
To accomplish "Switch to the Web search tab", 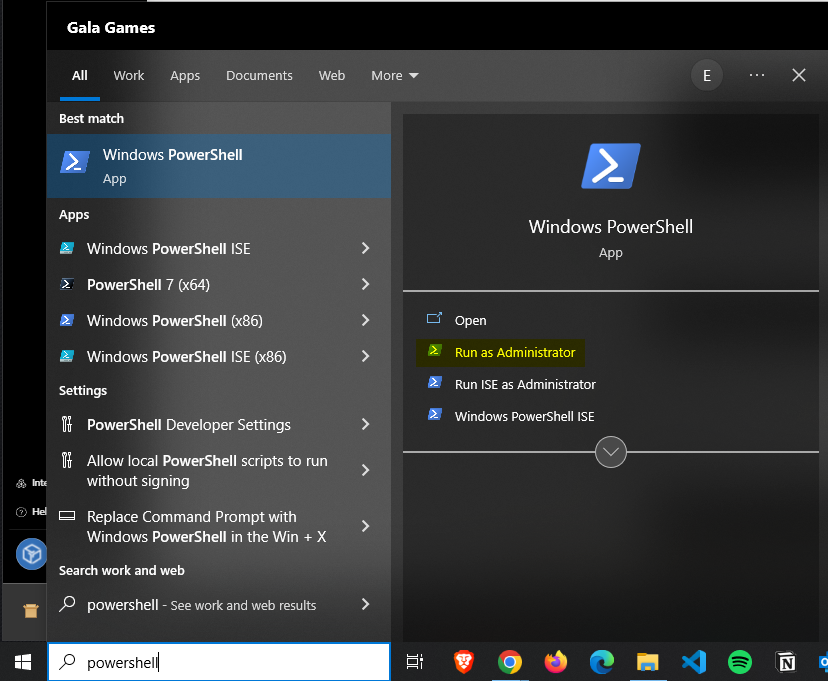I will click(x=332, y=75).
